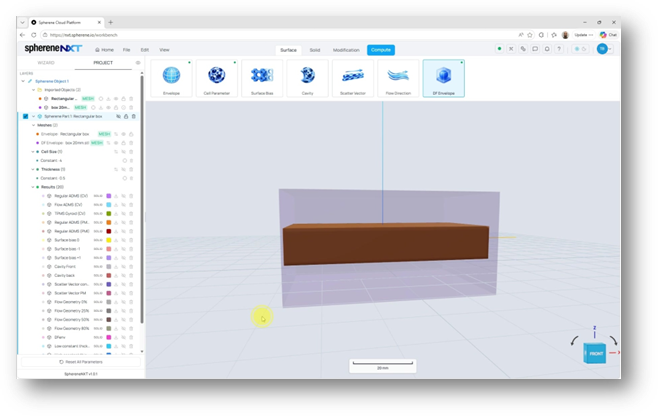Collapse the Cell Size group

click(x=33, y=152)
